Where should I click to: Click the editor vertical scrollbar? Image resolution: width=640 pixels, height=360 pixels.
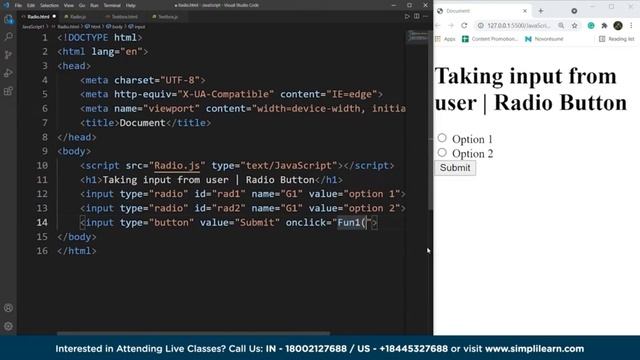430,120
